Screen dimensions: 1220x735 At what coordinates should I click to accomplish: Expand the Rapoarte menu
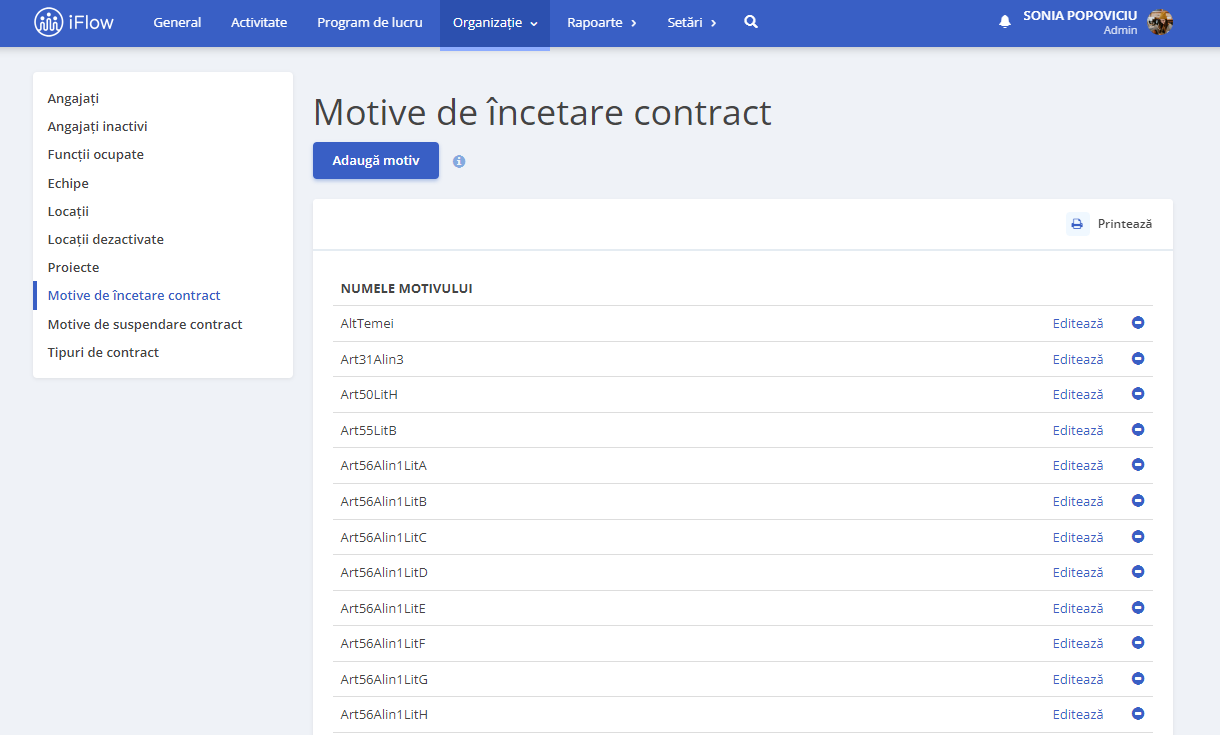(602, 23)
